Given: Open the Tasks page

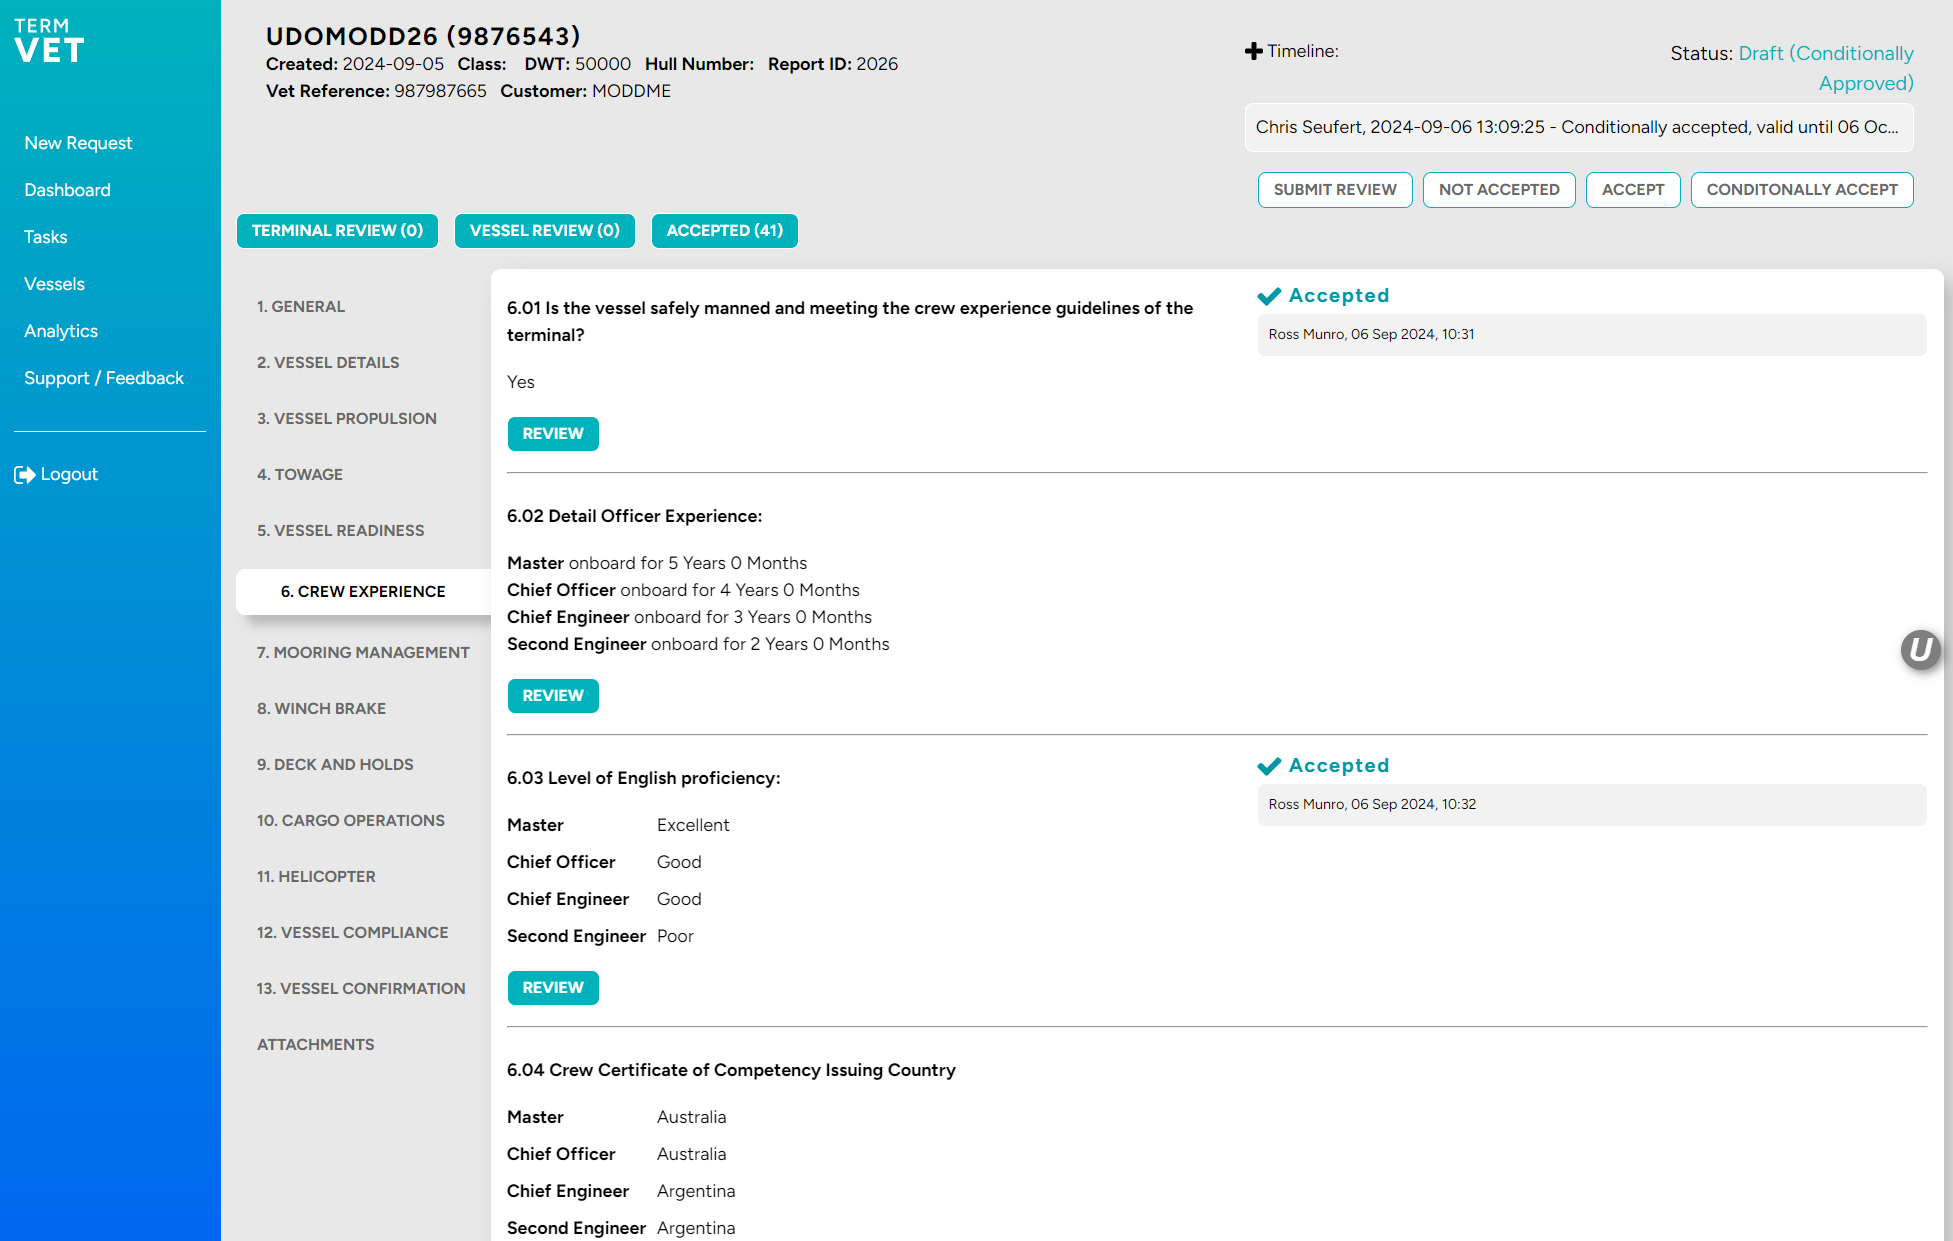Looking at the screenshot, I should point(45,237).
